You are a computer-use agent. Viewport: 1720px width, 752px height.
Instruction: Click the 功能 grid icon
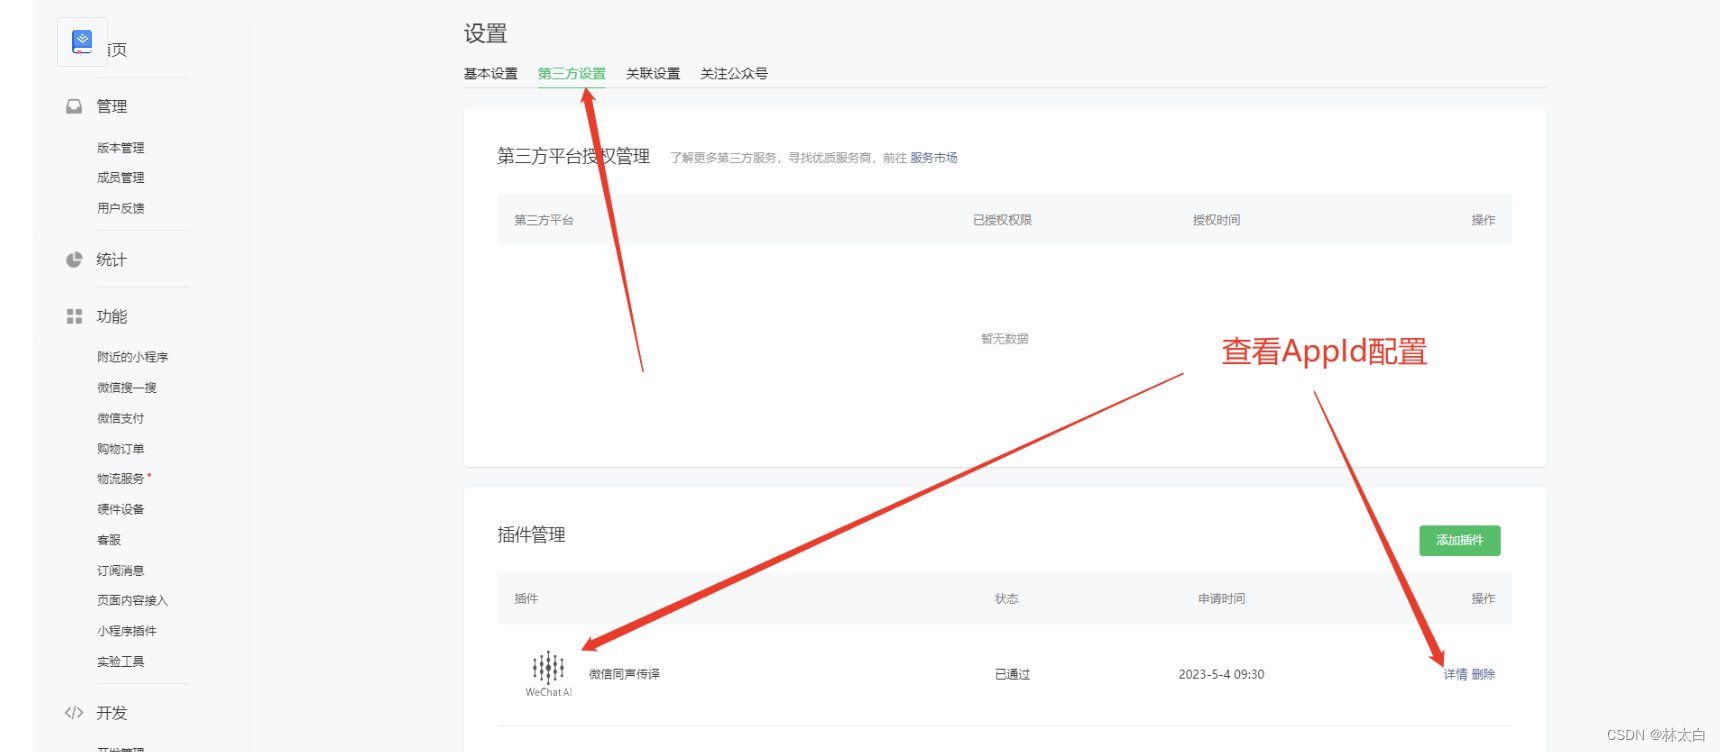(74, 316)
